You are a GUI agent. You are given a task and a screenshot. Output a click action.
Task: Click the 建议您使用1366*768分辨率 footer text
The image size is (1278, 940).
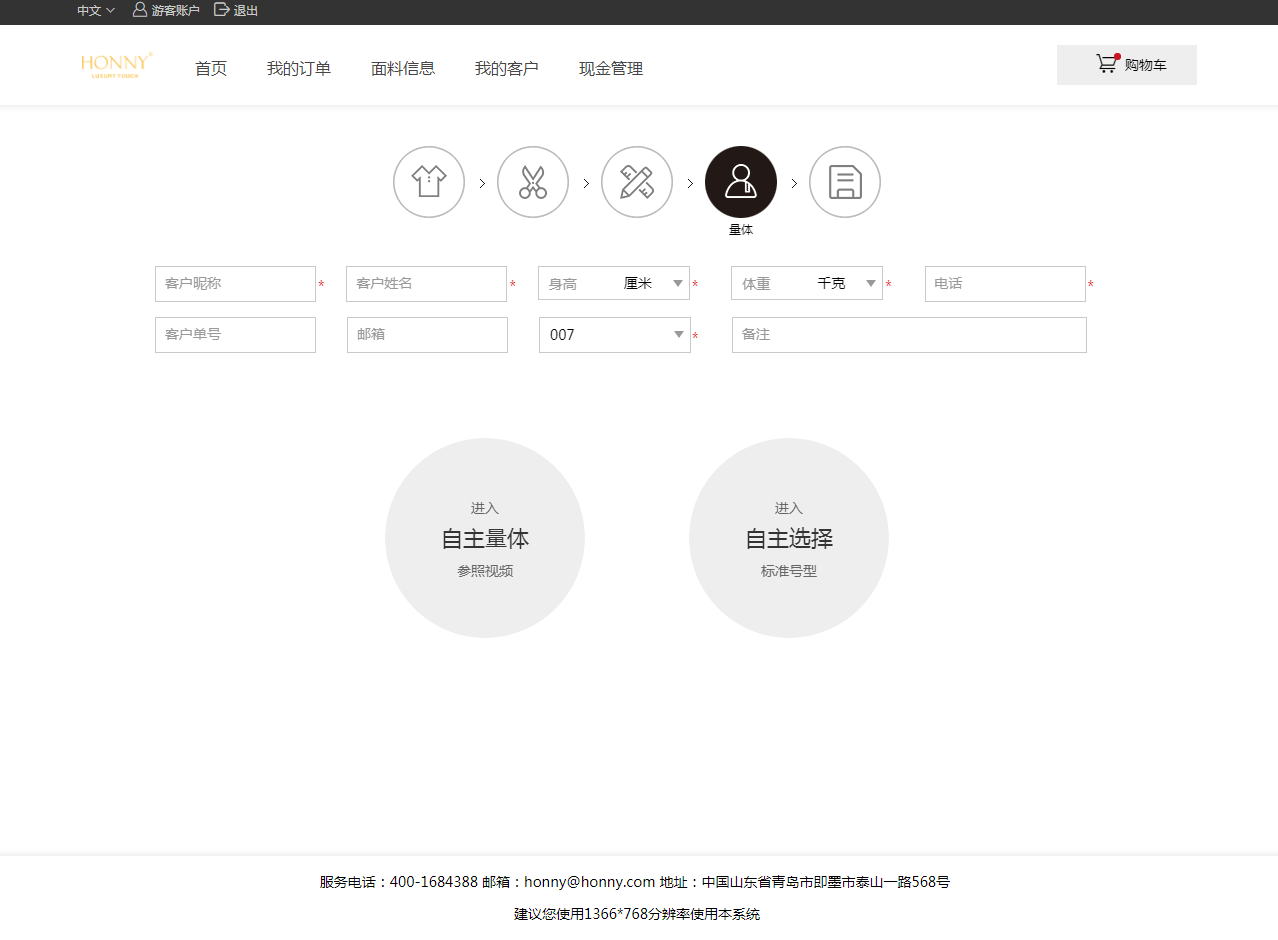pyautogui.click(x=637, y=914)
